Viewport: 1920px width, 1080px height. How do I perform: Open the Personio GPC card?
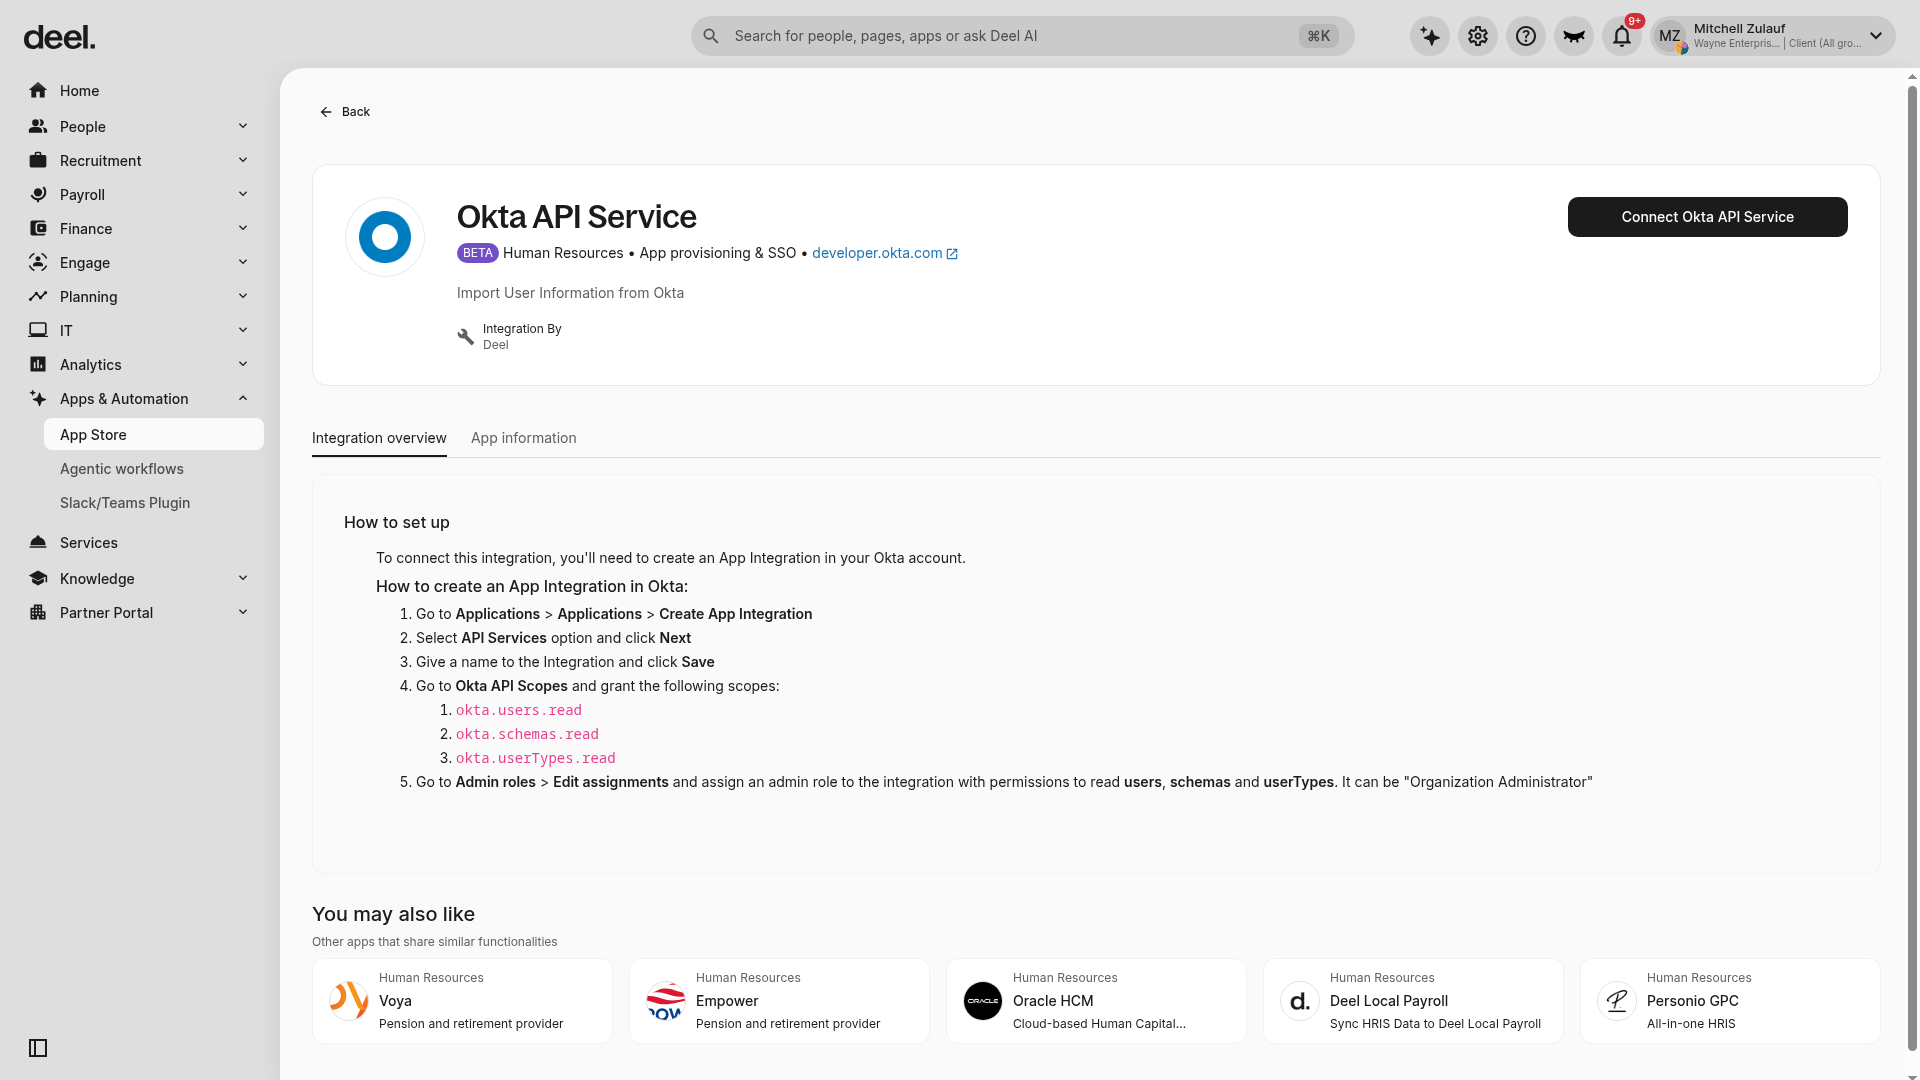pyautogui.click(x=1730, y=1001)
